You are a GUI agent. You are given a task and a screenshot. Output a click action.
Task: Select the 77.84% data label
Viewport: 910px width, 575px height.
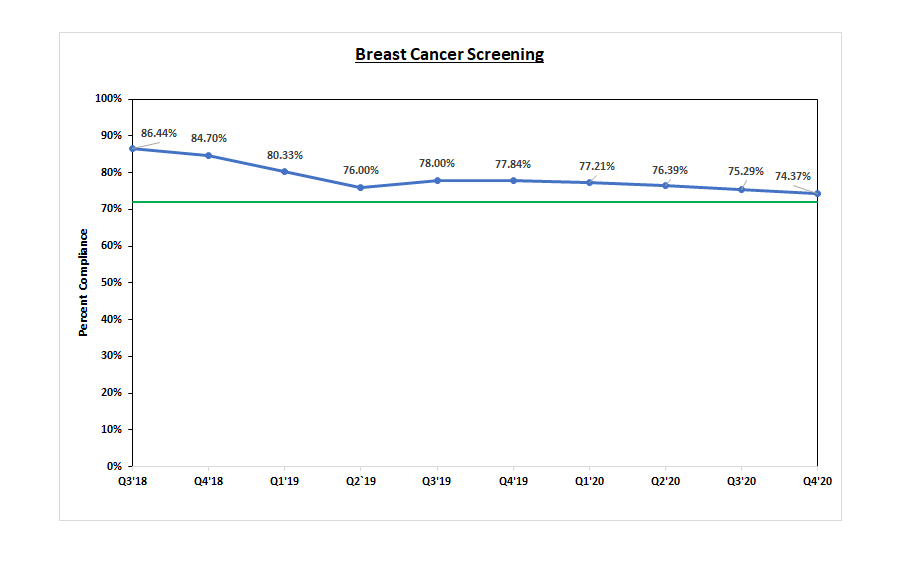click(x=513, y=164)
